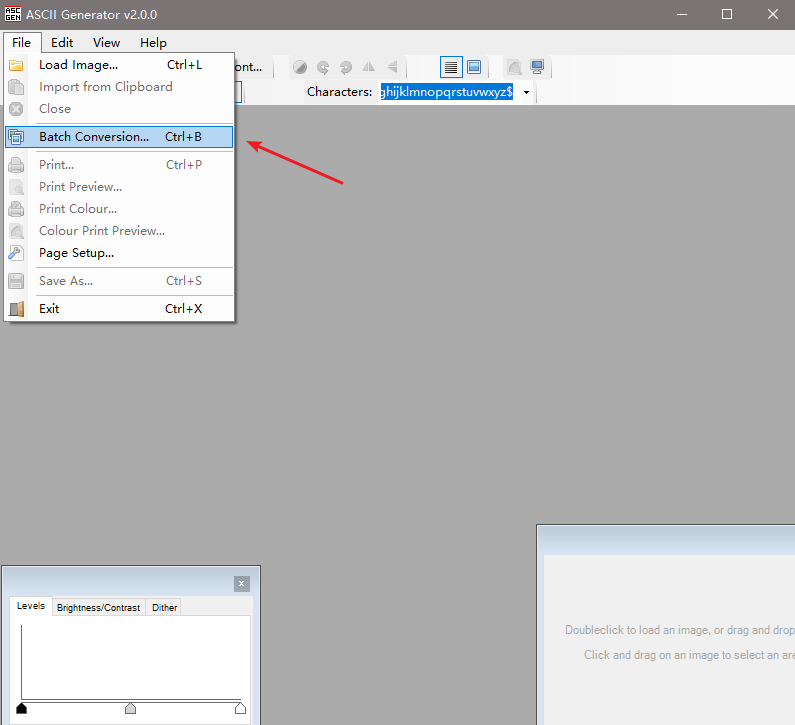
Task: Click the wrench page icon beside Page Setup
Action: coord(16,252)
